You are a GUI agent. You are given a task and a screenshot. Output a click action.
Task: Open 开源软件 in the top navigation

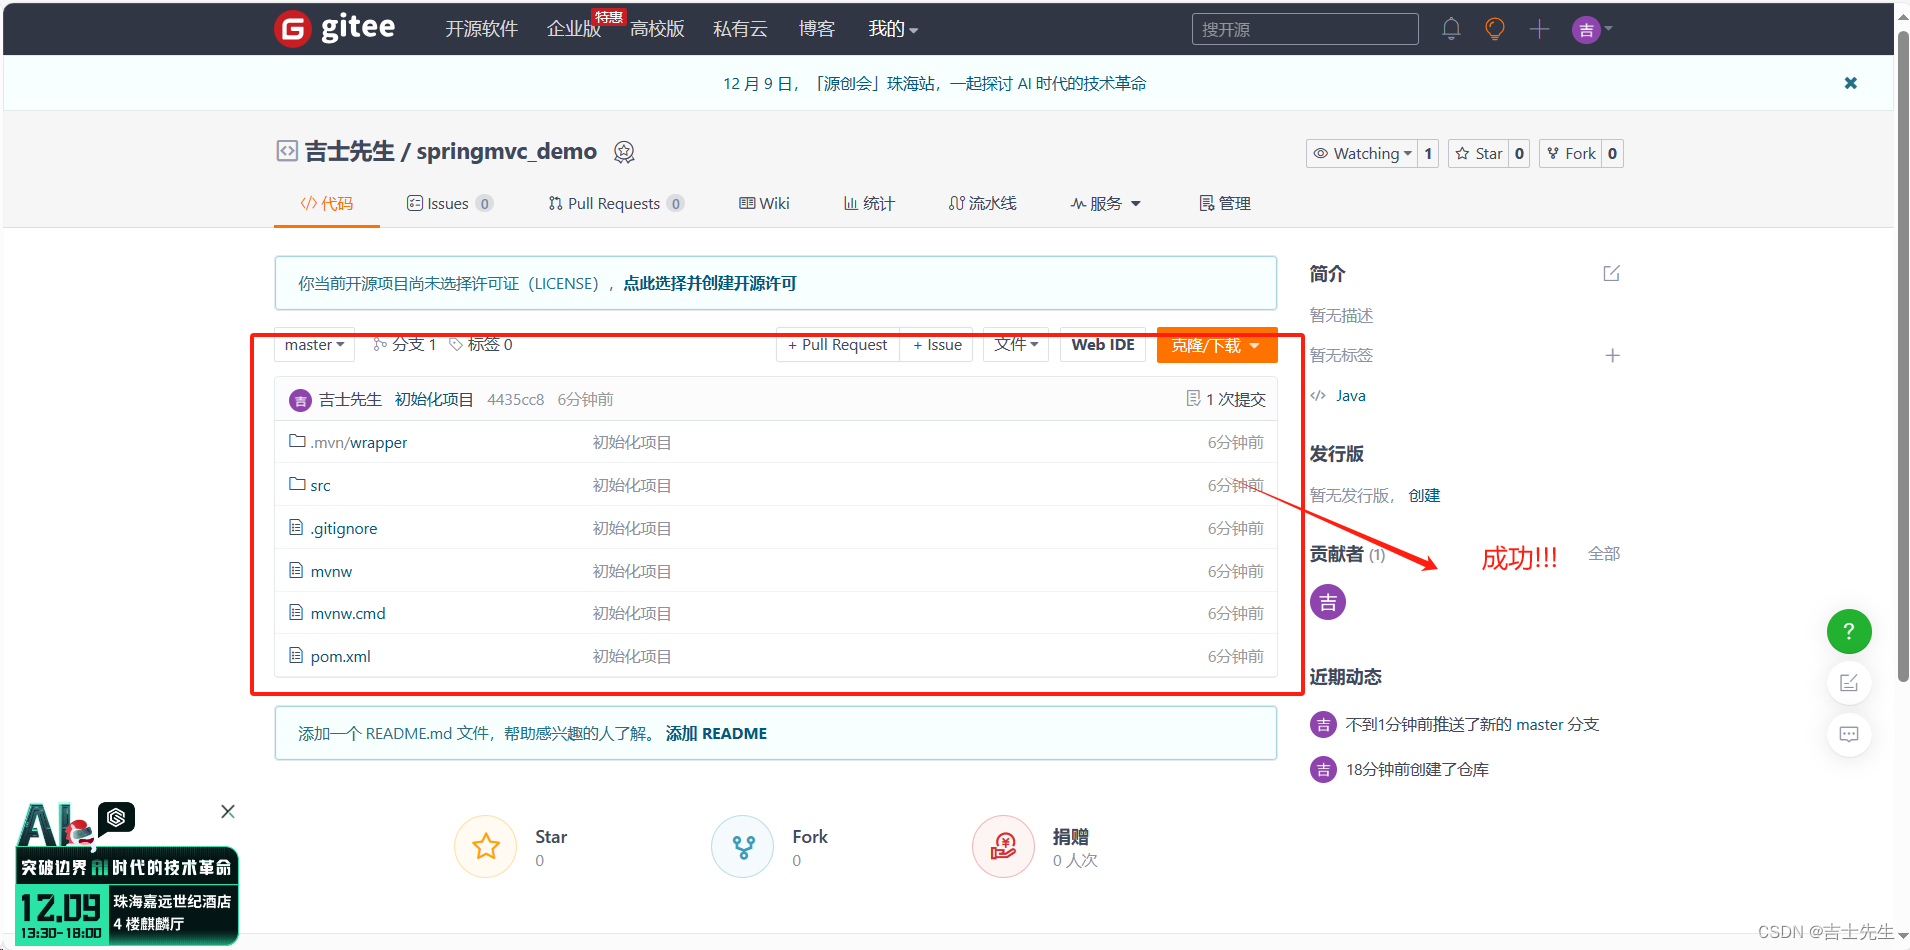coord(481,29)
